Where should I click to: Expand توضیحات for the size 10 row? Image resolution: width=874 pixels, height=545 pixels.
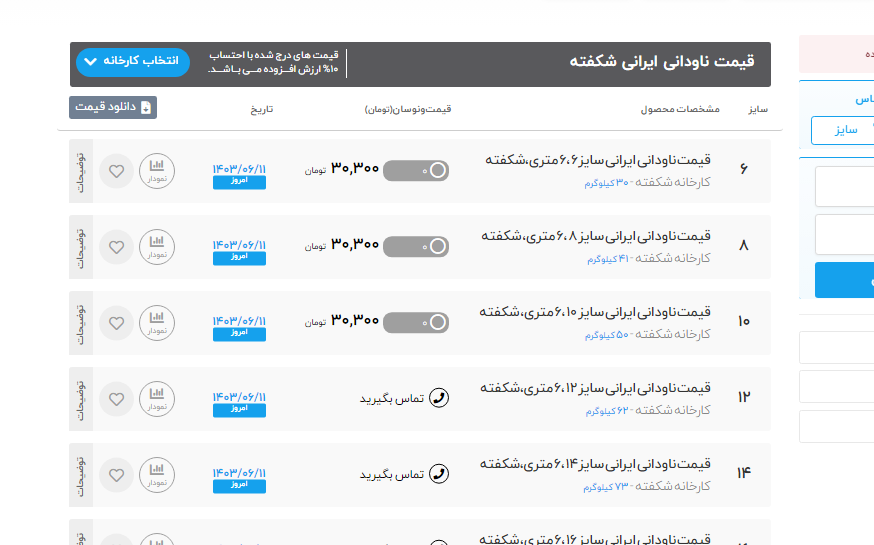point(81,322)
